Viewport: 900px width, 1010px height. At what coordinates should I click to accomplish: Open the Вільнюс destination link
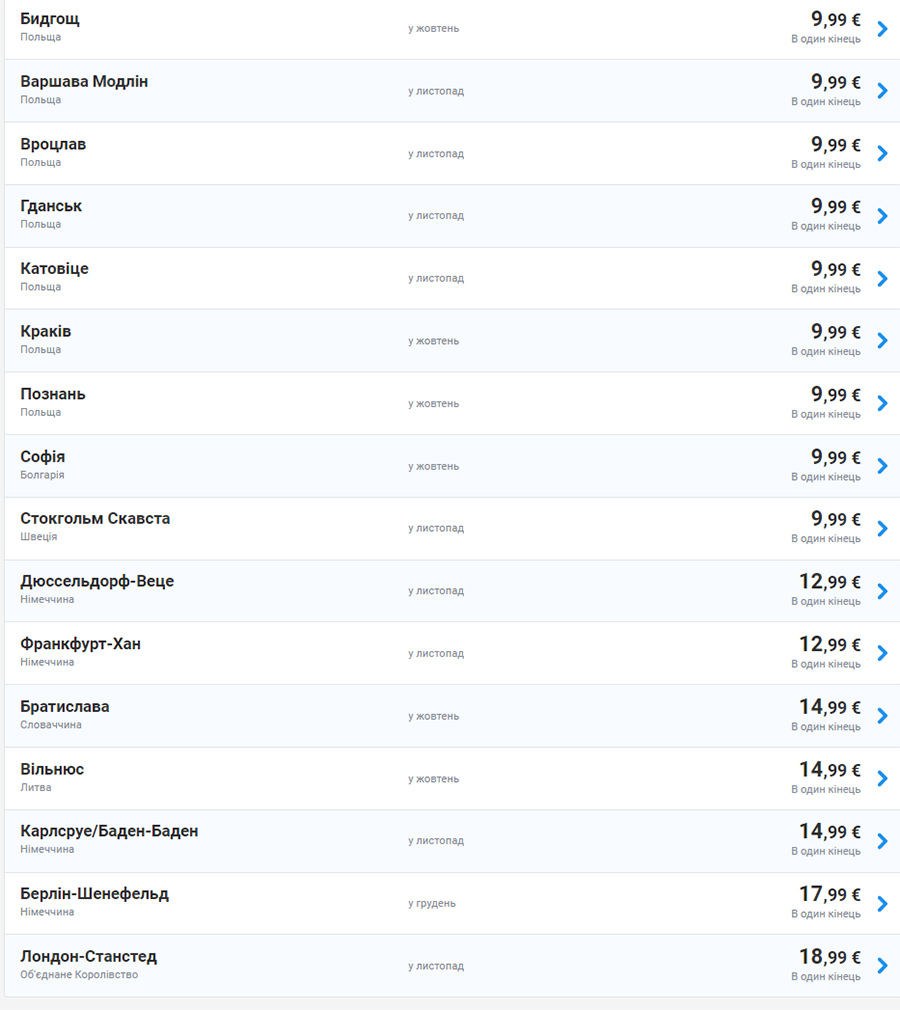(52, 769)
